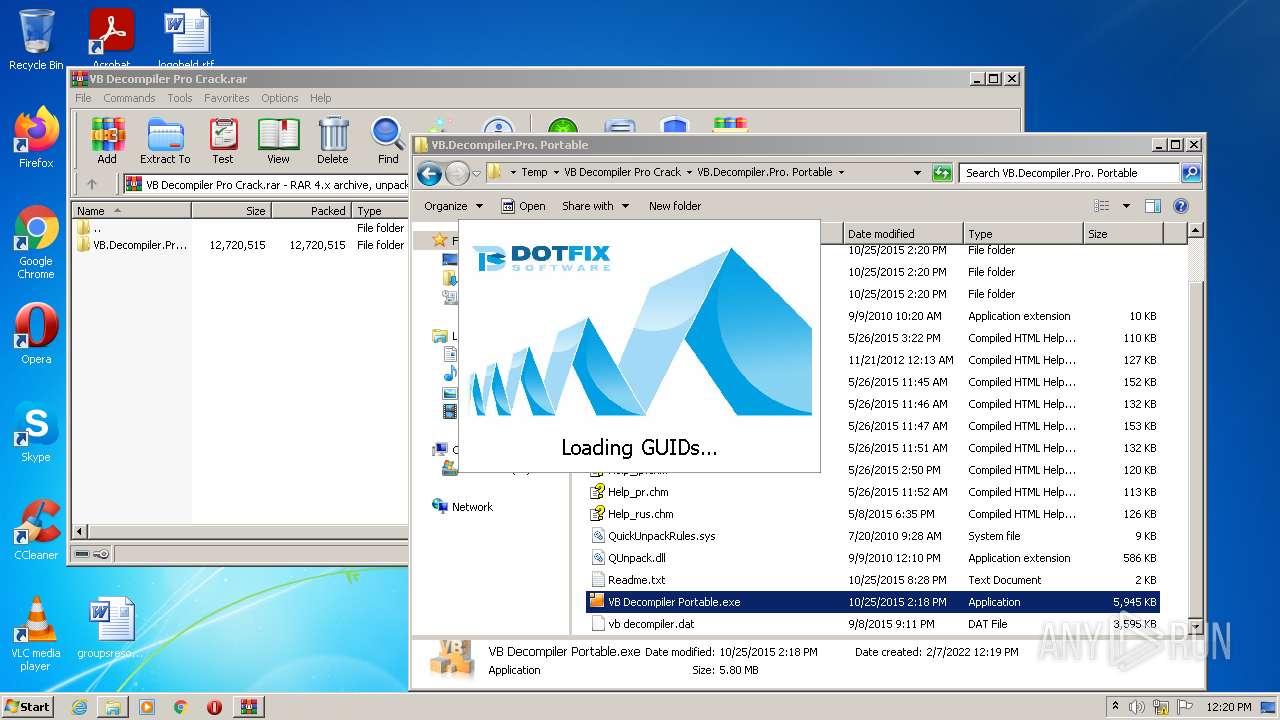
Task: Select Opera desktop shortcut
Action: click(36, 334)
